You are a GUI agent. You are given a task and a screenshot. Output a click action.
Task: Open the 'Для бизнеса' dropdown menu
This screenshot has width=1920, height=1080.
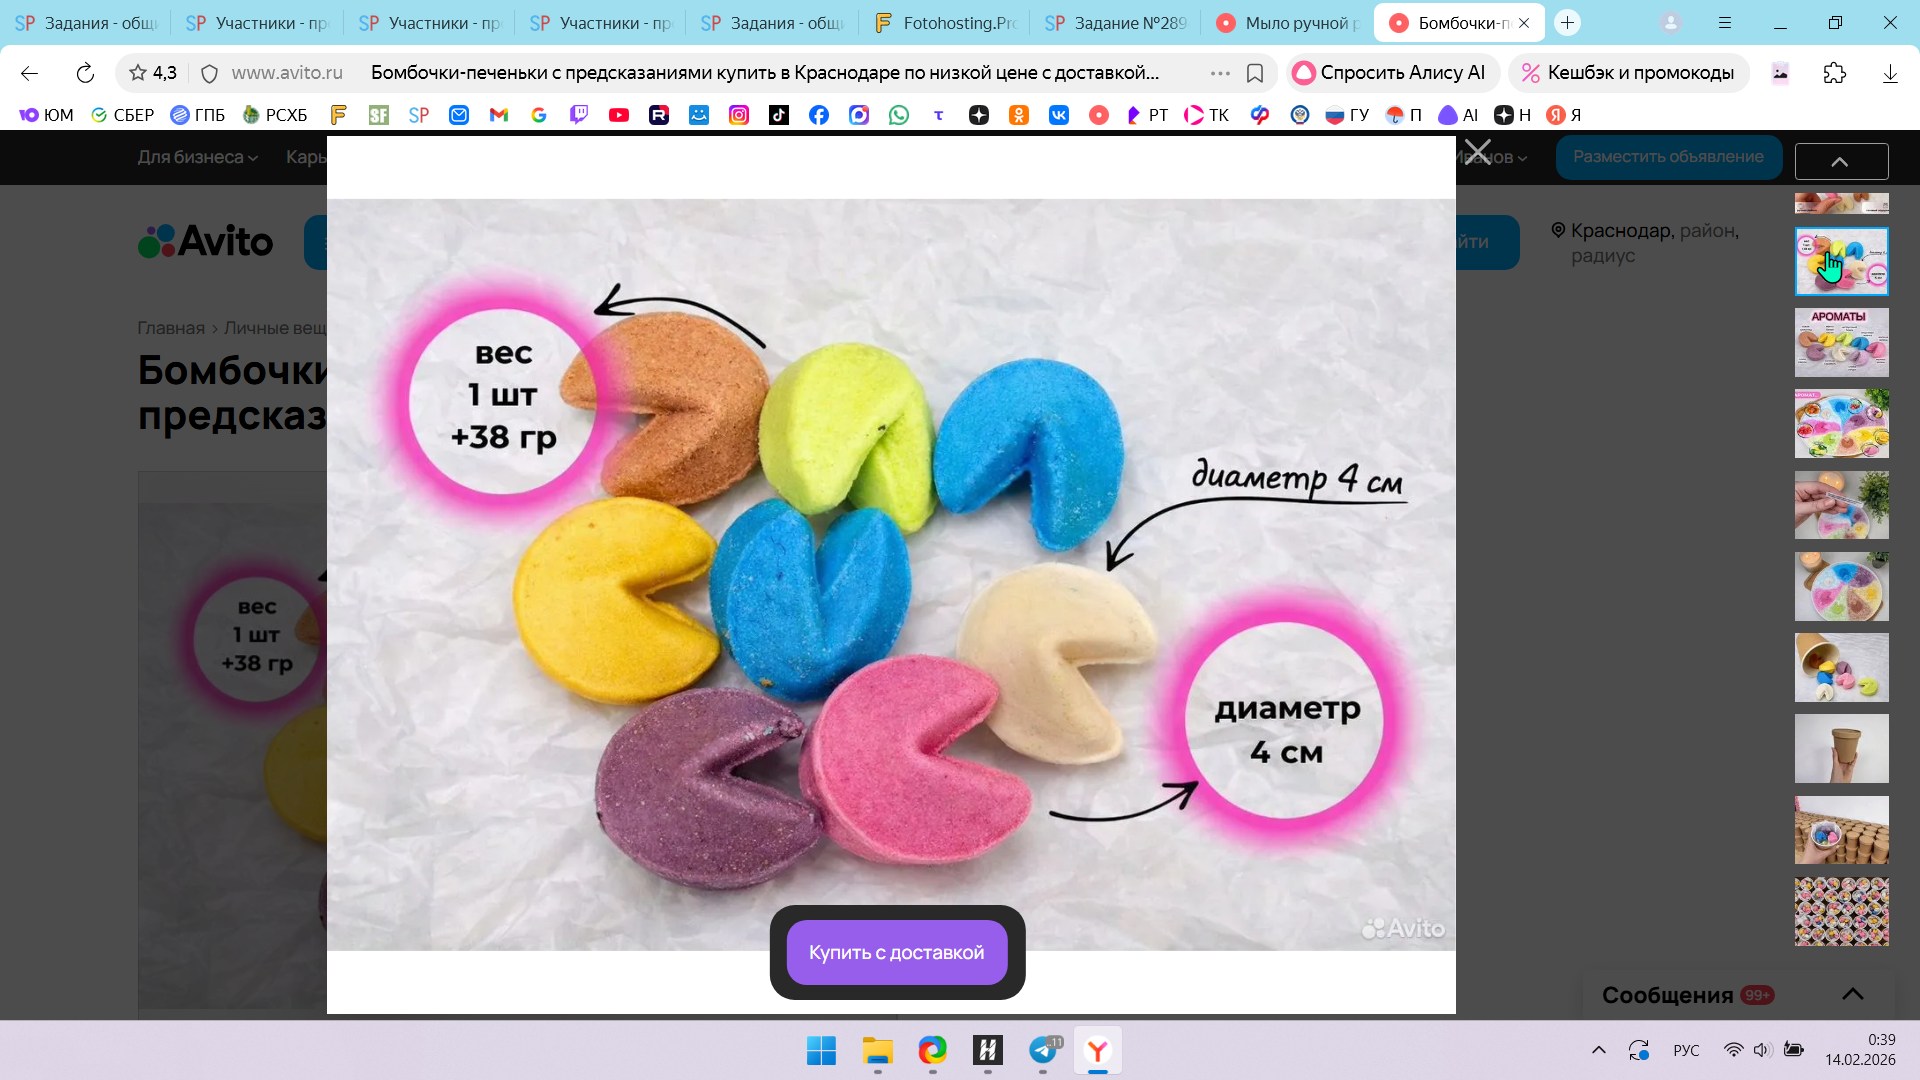click(197, 157)
